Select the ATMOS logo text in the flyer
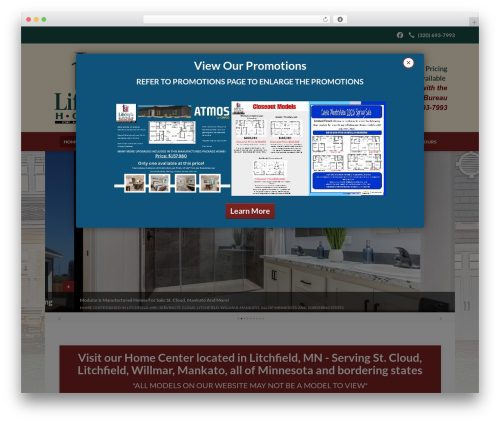The width and height of the screenshot is (500, 423). click(x=212, y=111)
